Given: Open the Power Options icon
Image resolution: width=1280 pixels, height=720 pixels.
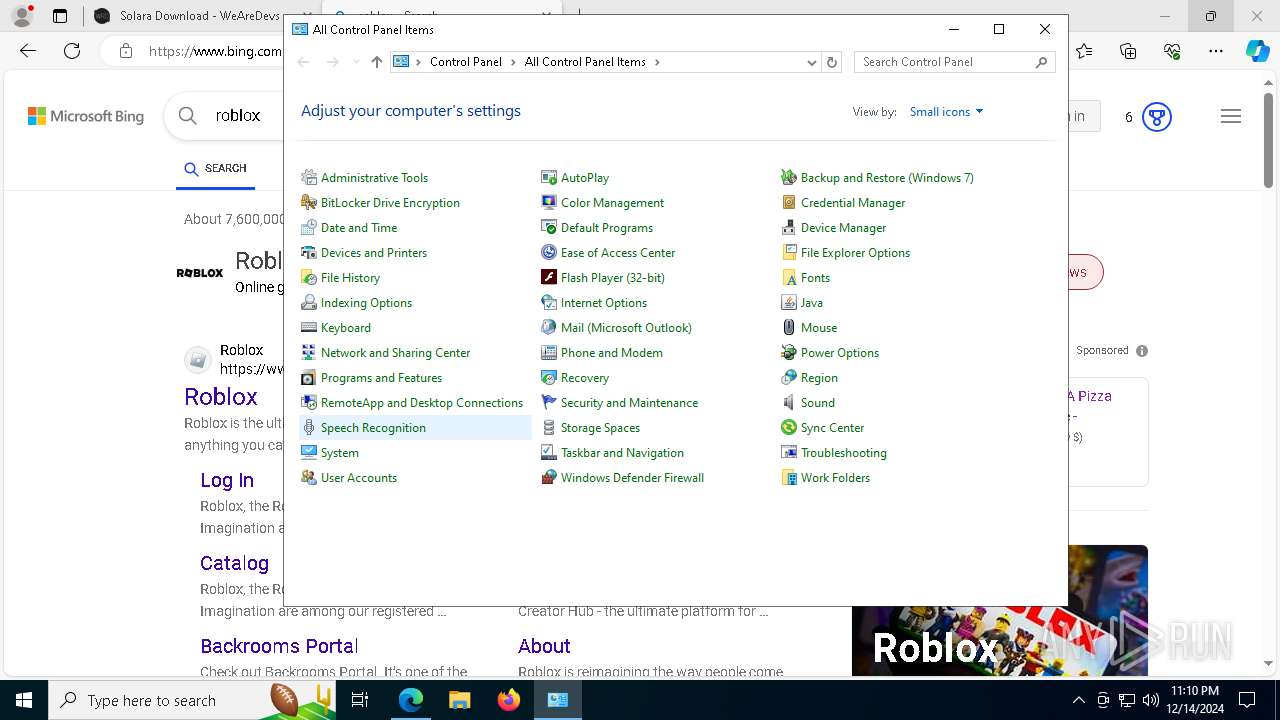Looking at the screenshot, I should tap(789, 353).
